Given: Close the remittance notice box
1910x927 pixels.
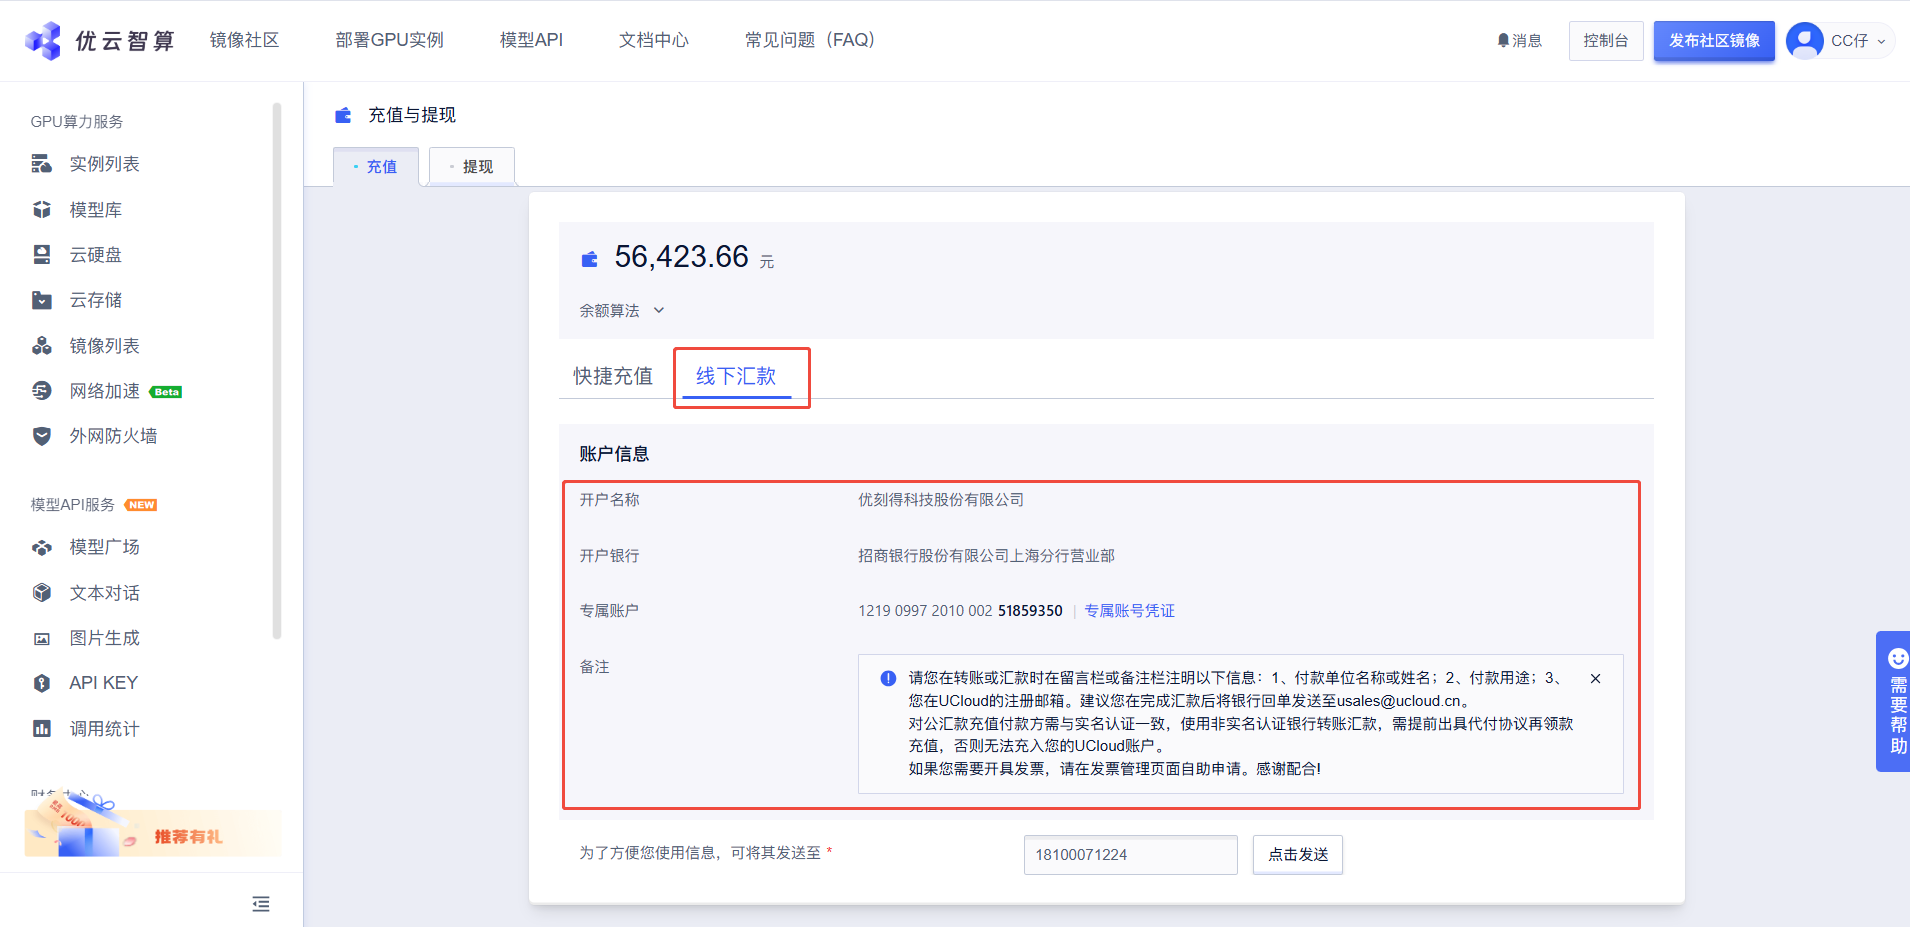Looking at the screenshot, I should 1596,678.
